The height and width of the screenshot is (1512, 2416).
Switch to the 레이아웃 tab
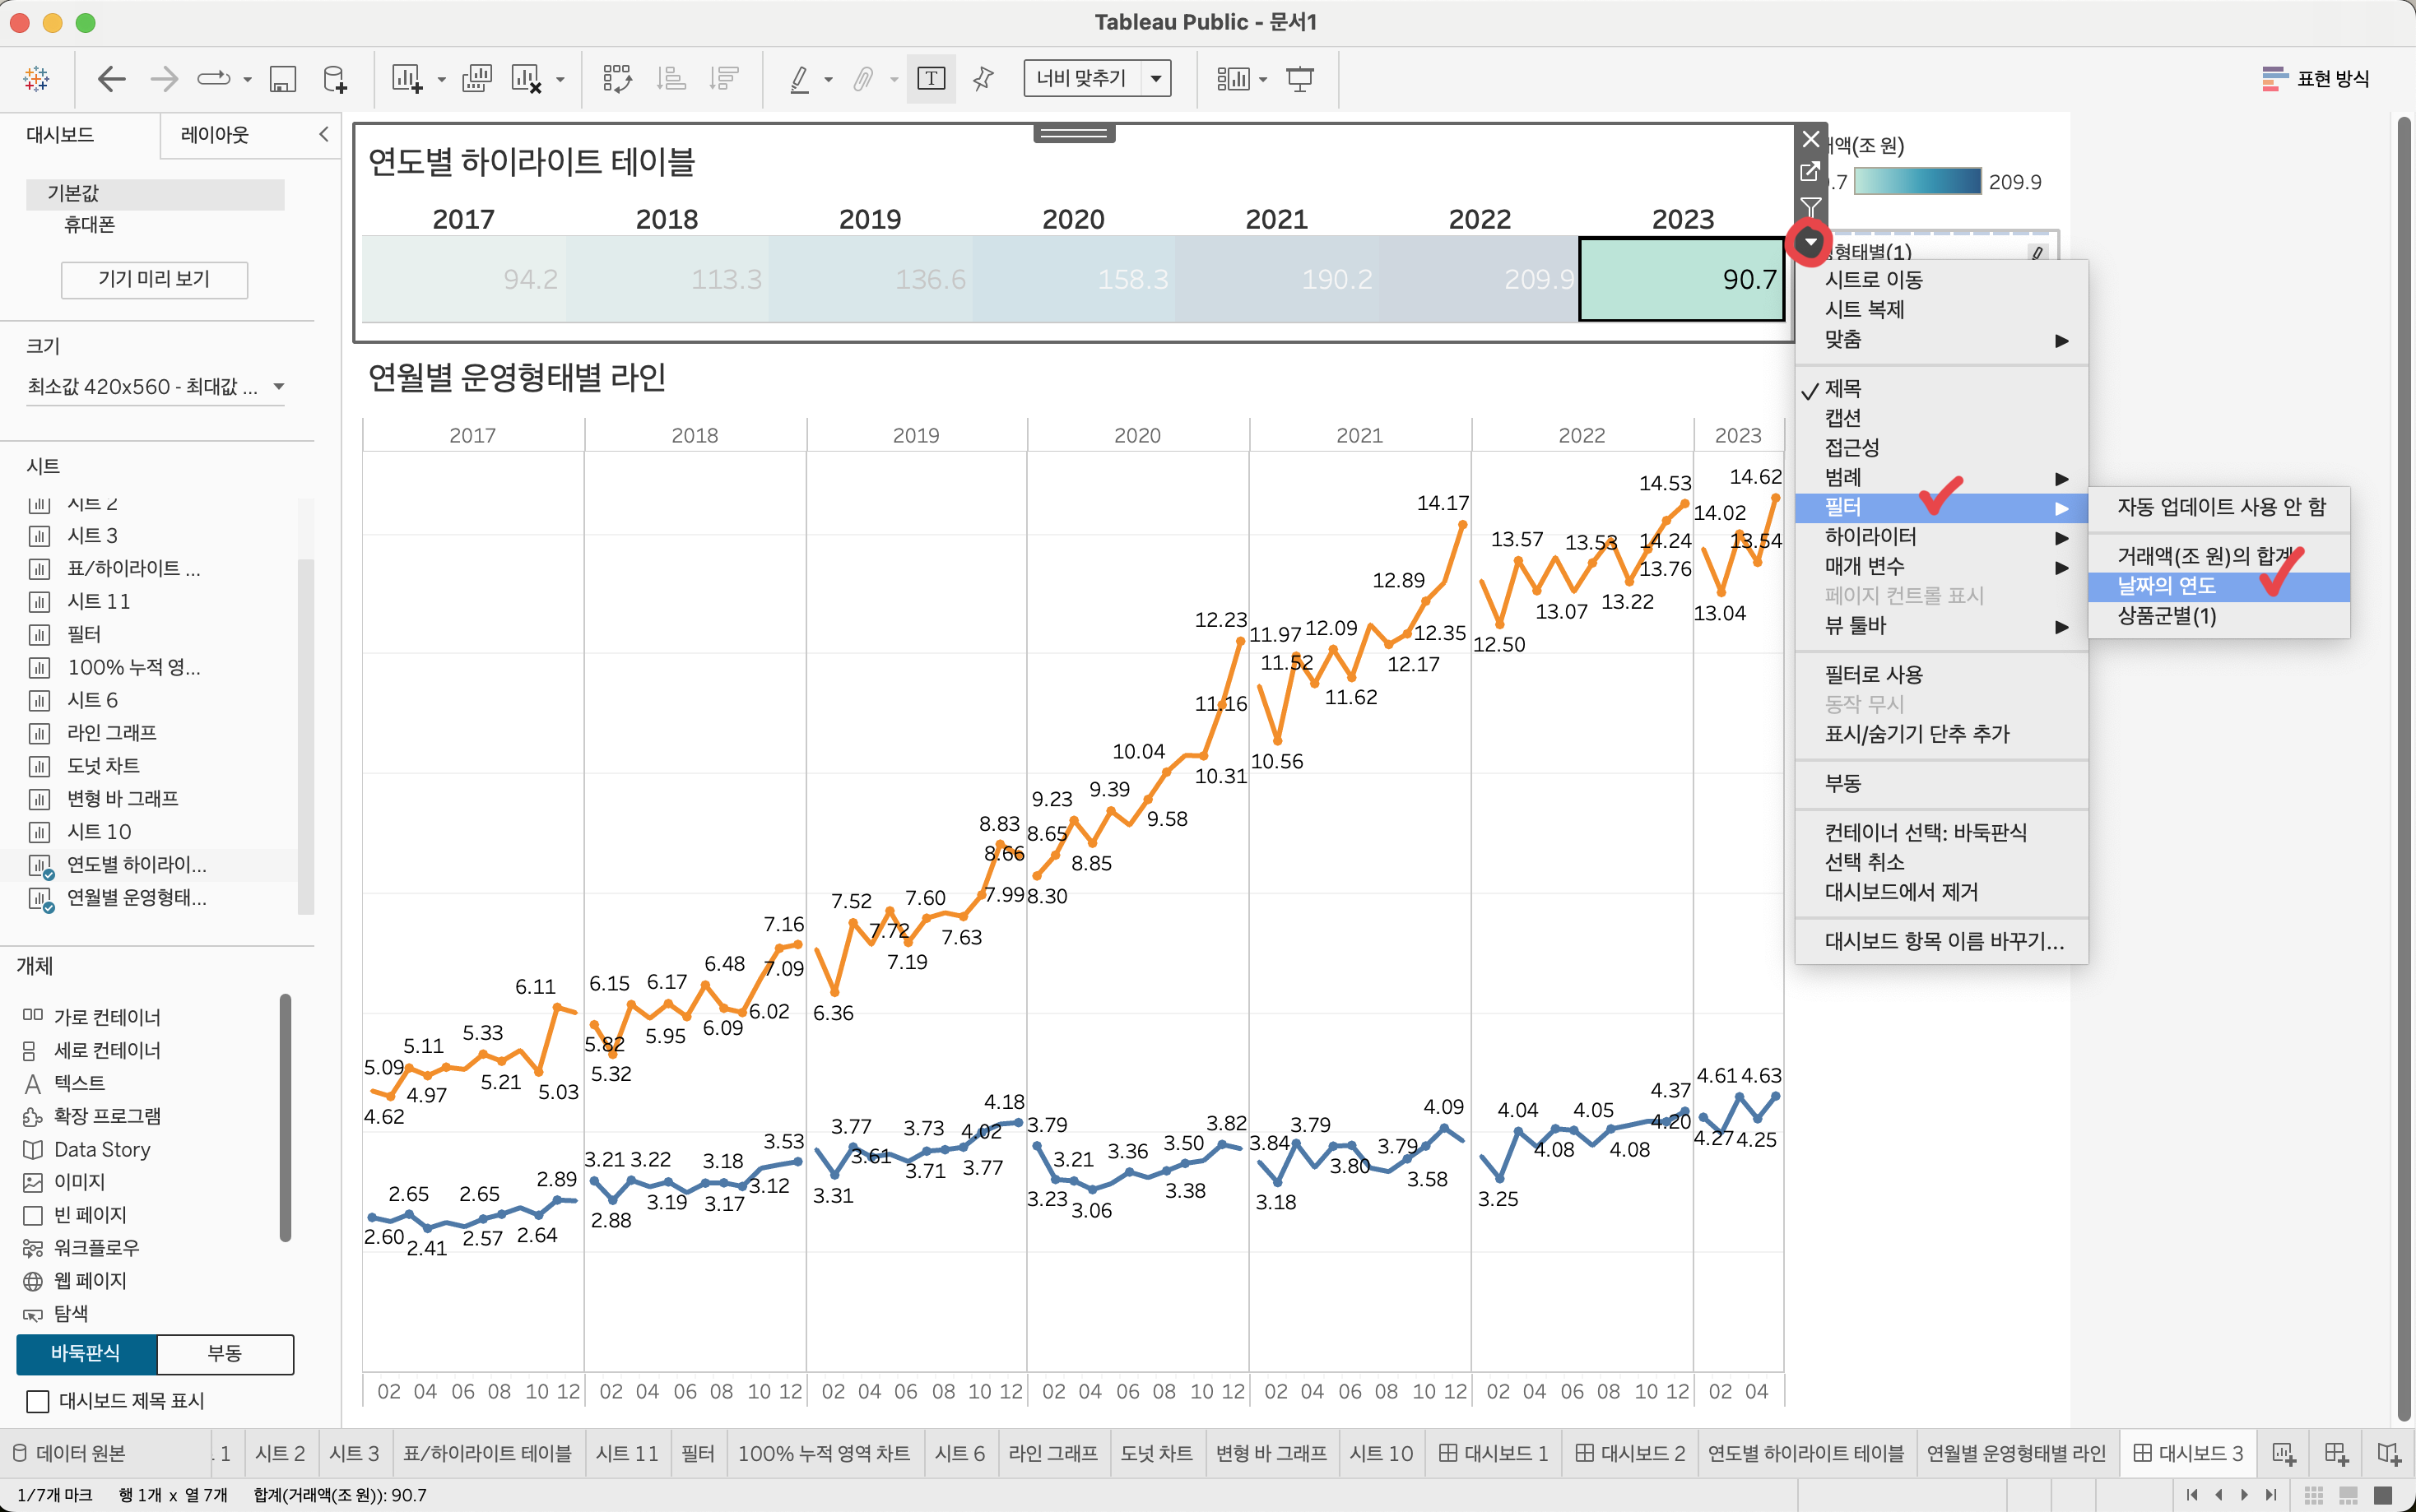215,135
